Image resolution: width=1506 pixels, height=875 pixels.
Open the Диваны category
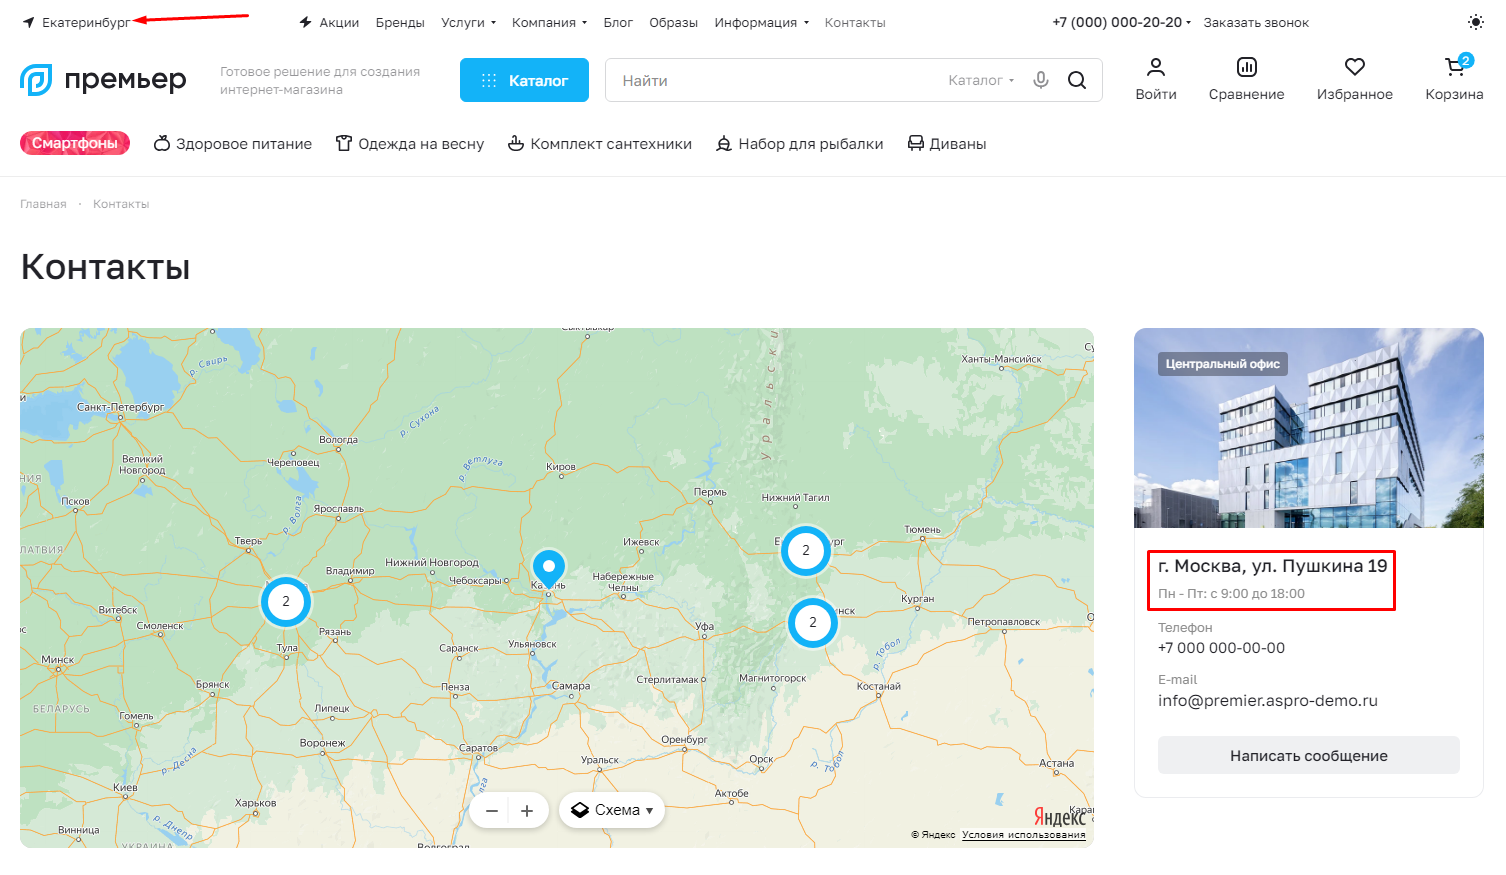pyautogui.click(x=947, y=144)
